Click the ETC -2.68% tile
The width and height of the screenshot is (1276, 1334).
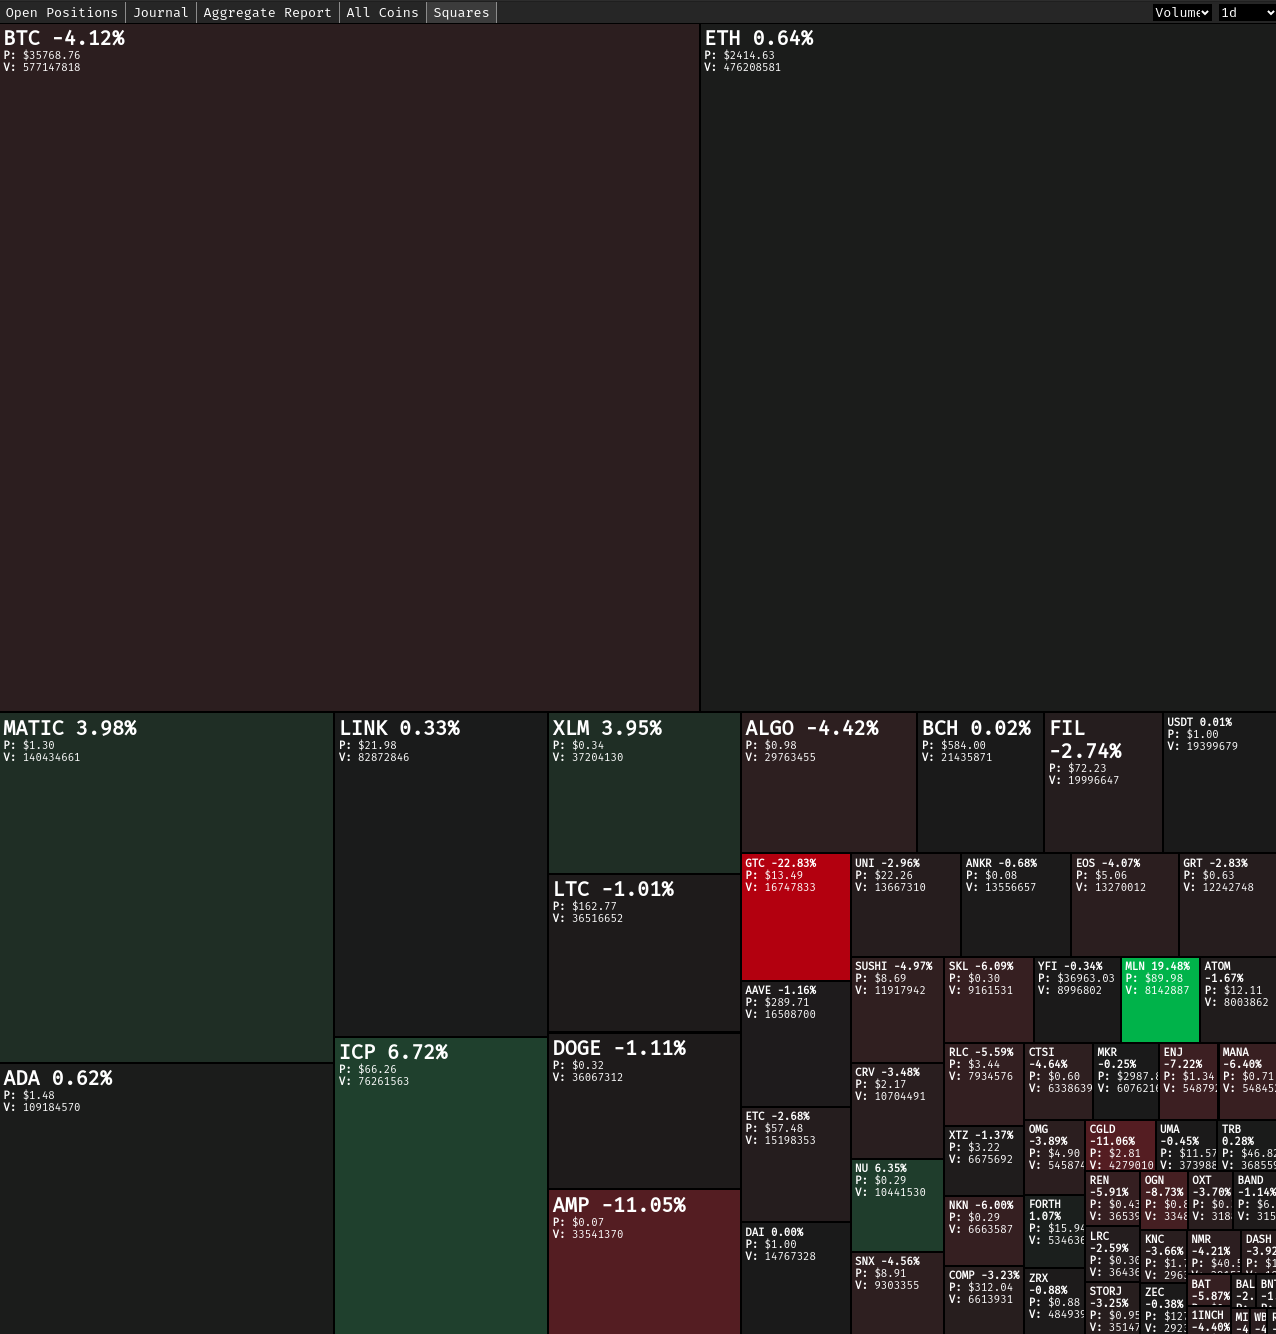pyautogui.click(x=796, y=1165)
